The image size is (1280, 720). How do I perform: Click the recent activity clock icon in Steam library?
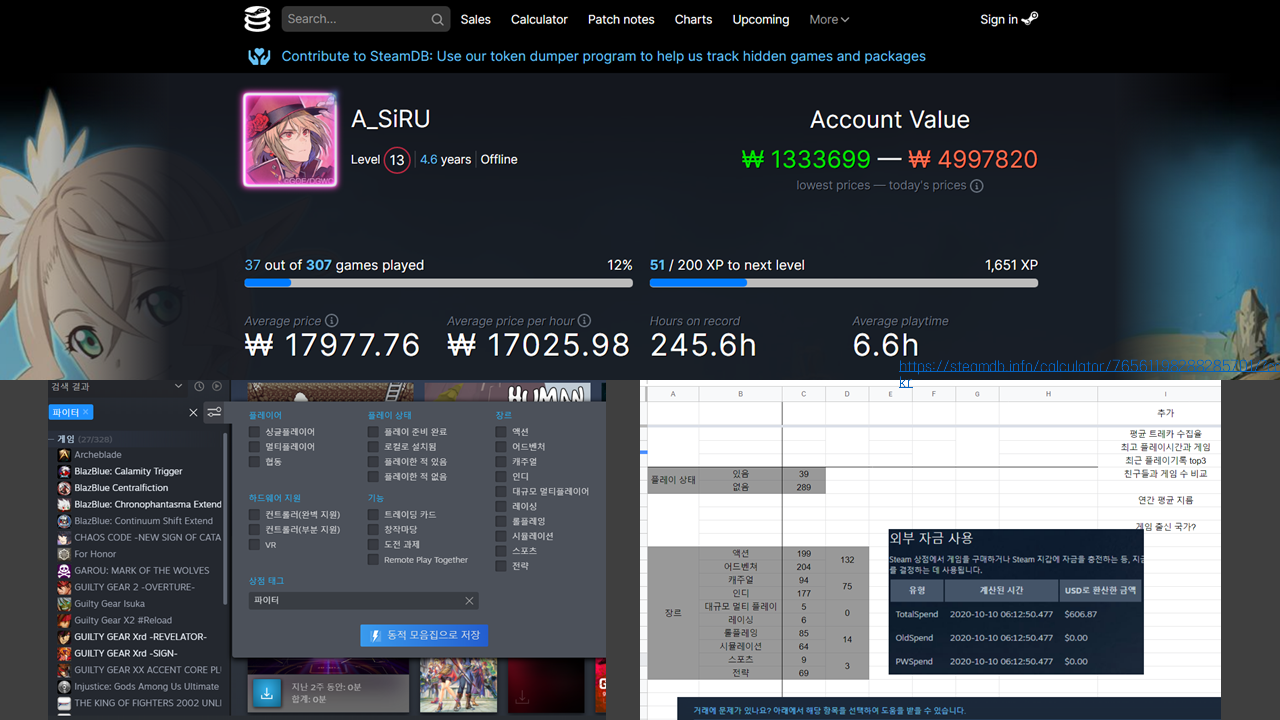pos(199,386)
